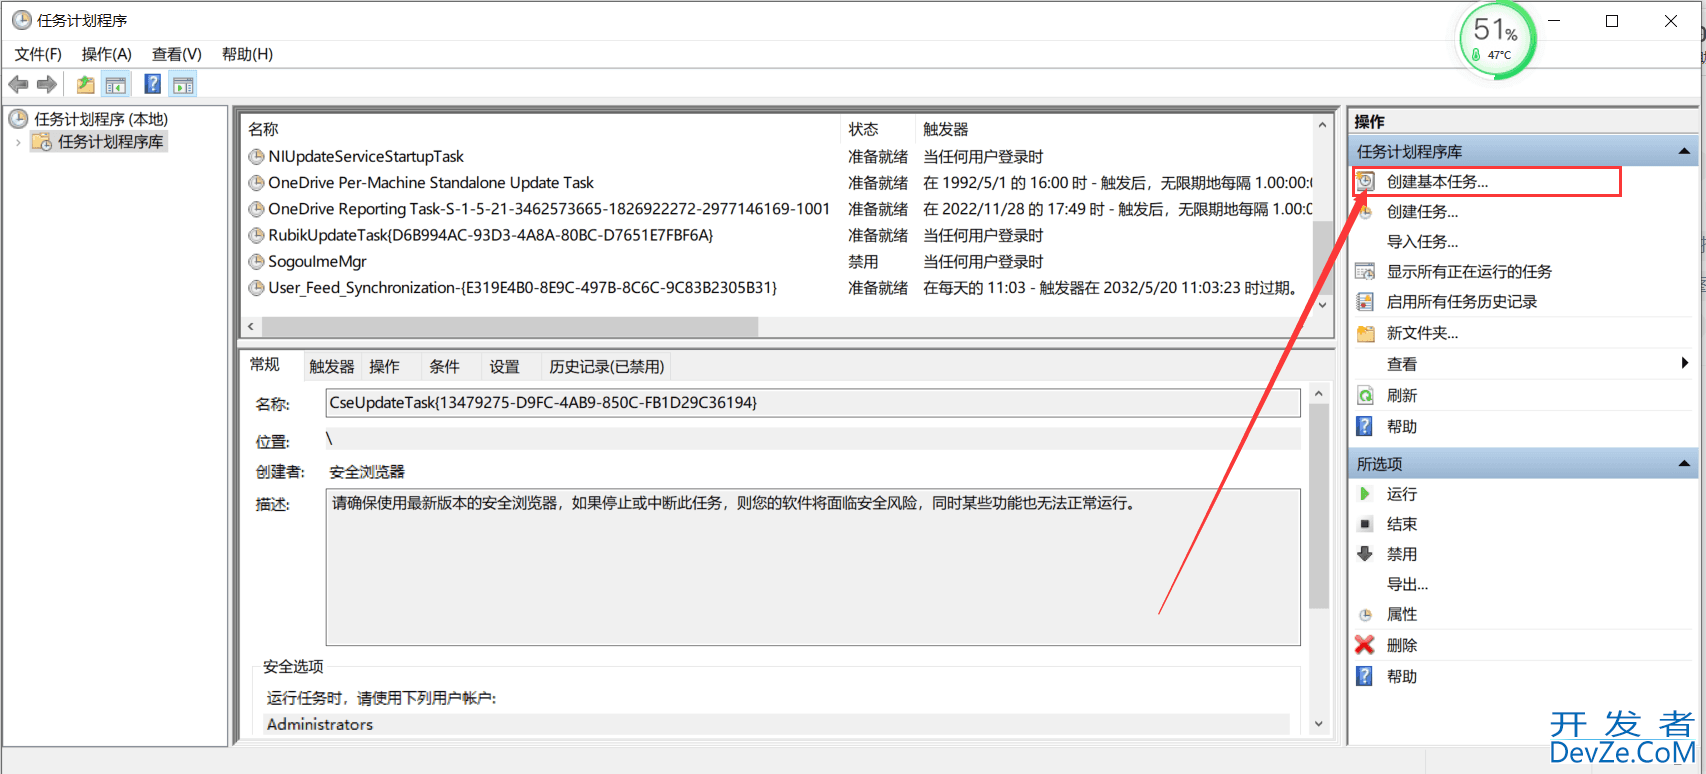Click the 名称 field with CseUpdateTask
This screenshot has width=1706, height=774.
[813, 403]
